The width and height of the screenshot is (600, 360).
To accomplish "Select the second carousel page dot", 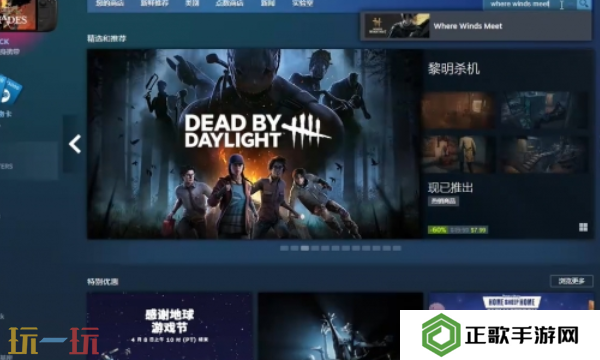I will coord(294,248).
